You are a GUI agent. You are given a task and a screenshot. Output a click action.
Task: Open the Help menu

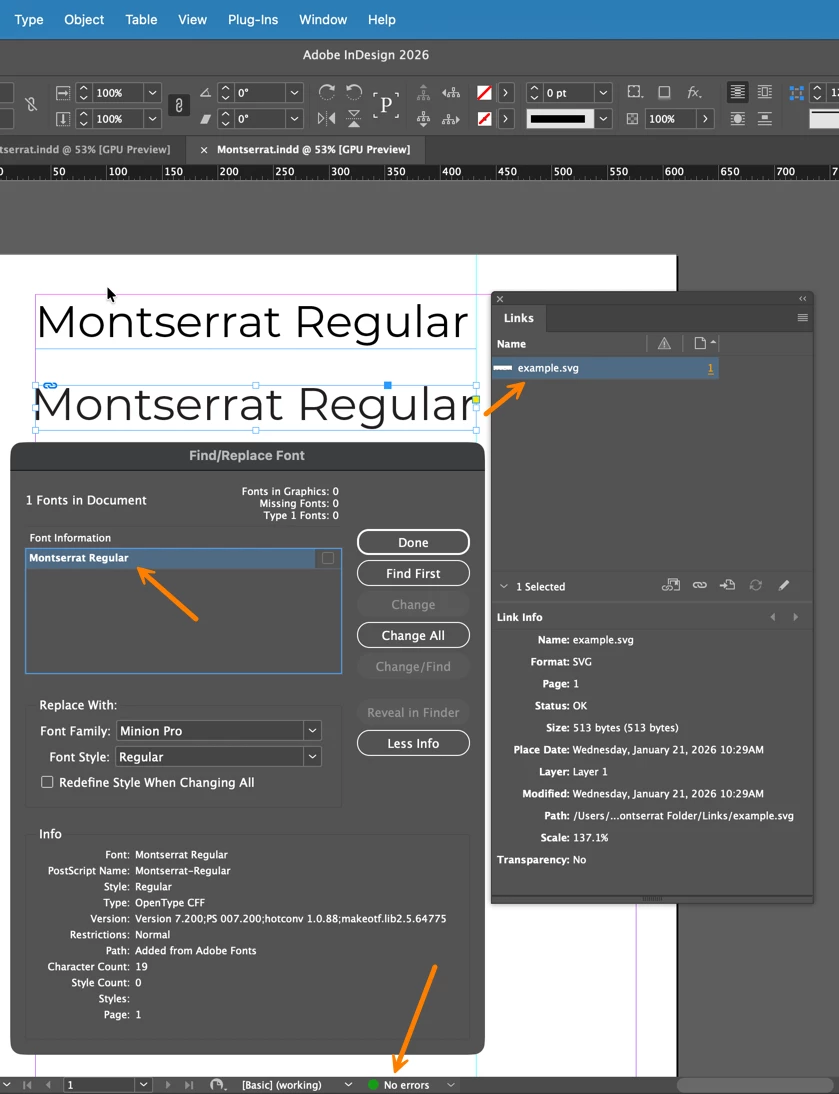tap(381, 20)
